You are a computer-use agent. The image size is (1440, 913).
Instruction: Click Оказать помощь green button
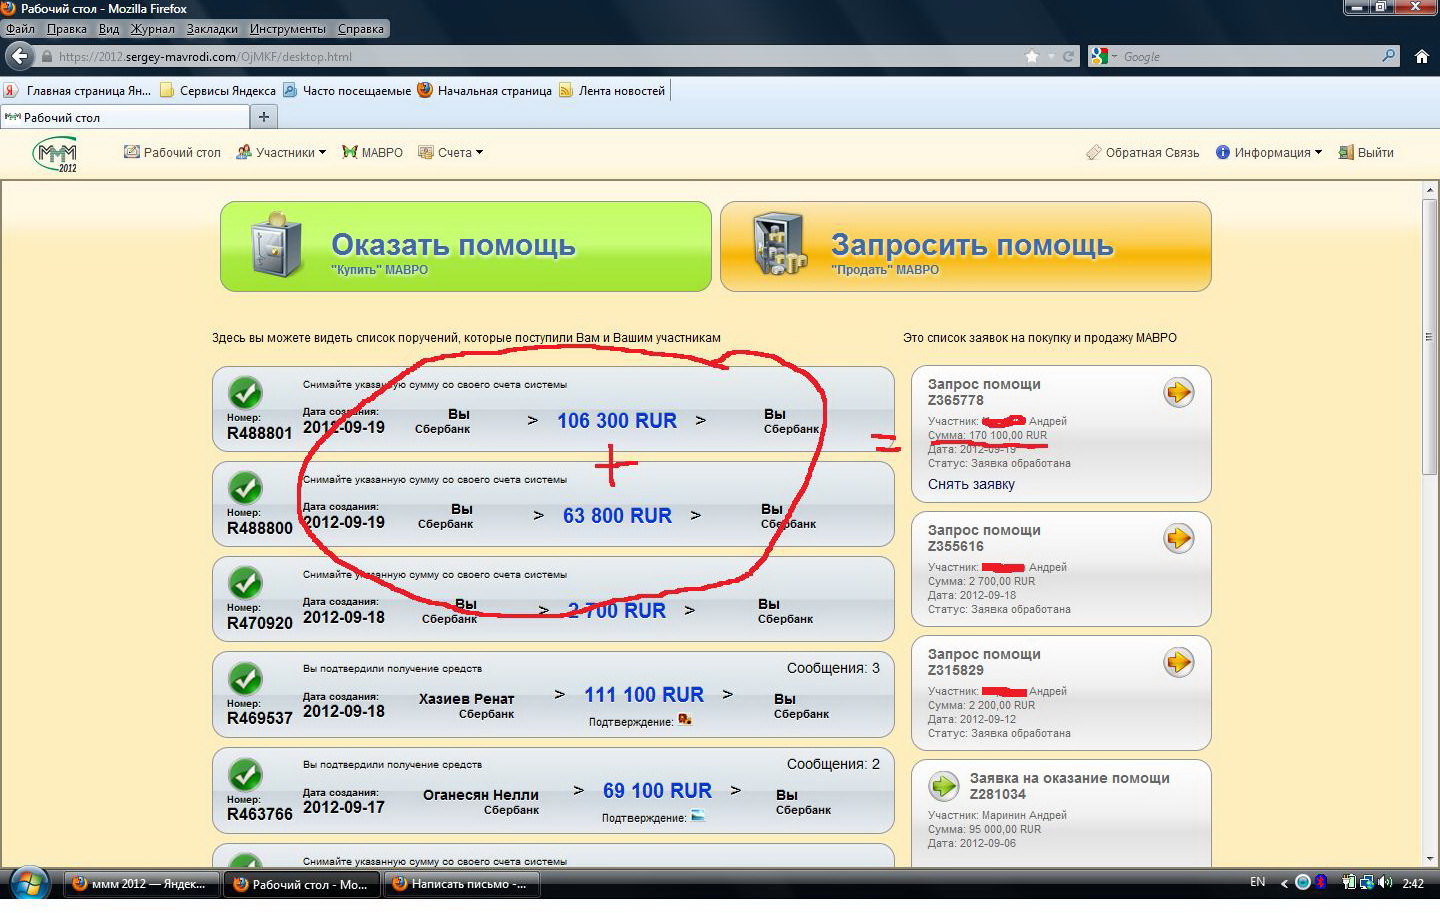coord(466,247)
